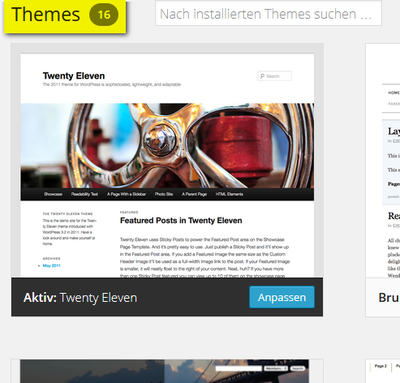Click 'Featured Posts in Twenty Eleven' heading in preview

(x=181, y=221)
